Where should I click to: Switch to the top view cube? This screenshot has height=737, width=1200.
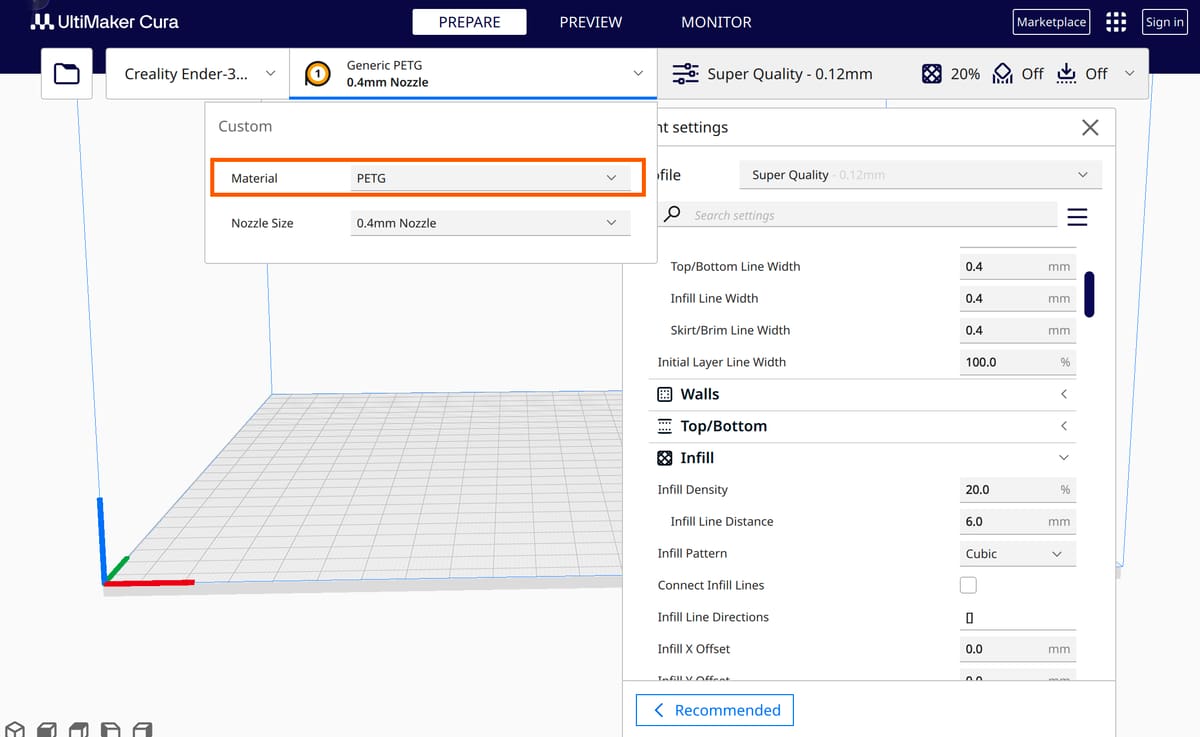(78, 729)
